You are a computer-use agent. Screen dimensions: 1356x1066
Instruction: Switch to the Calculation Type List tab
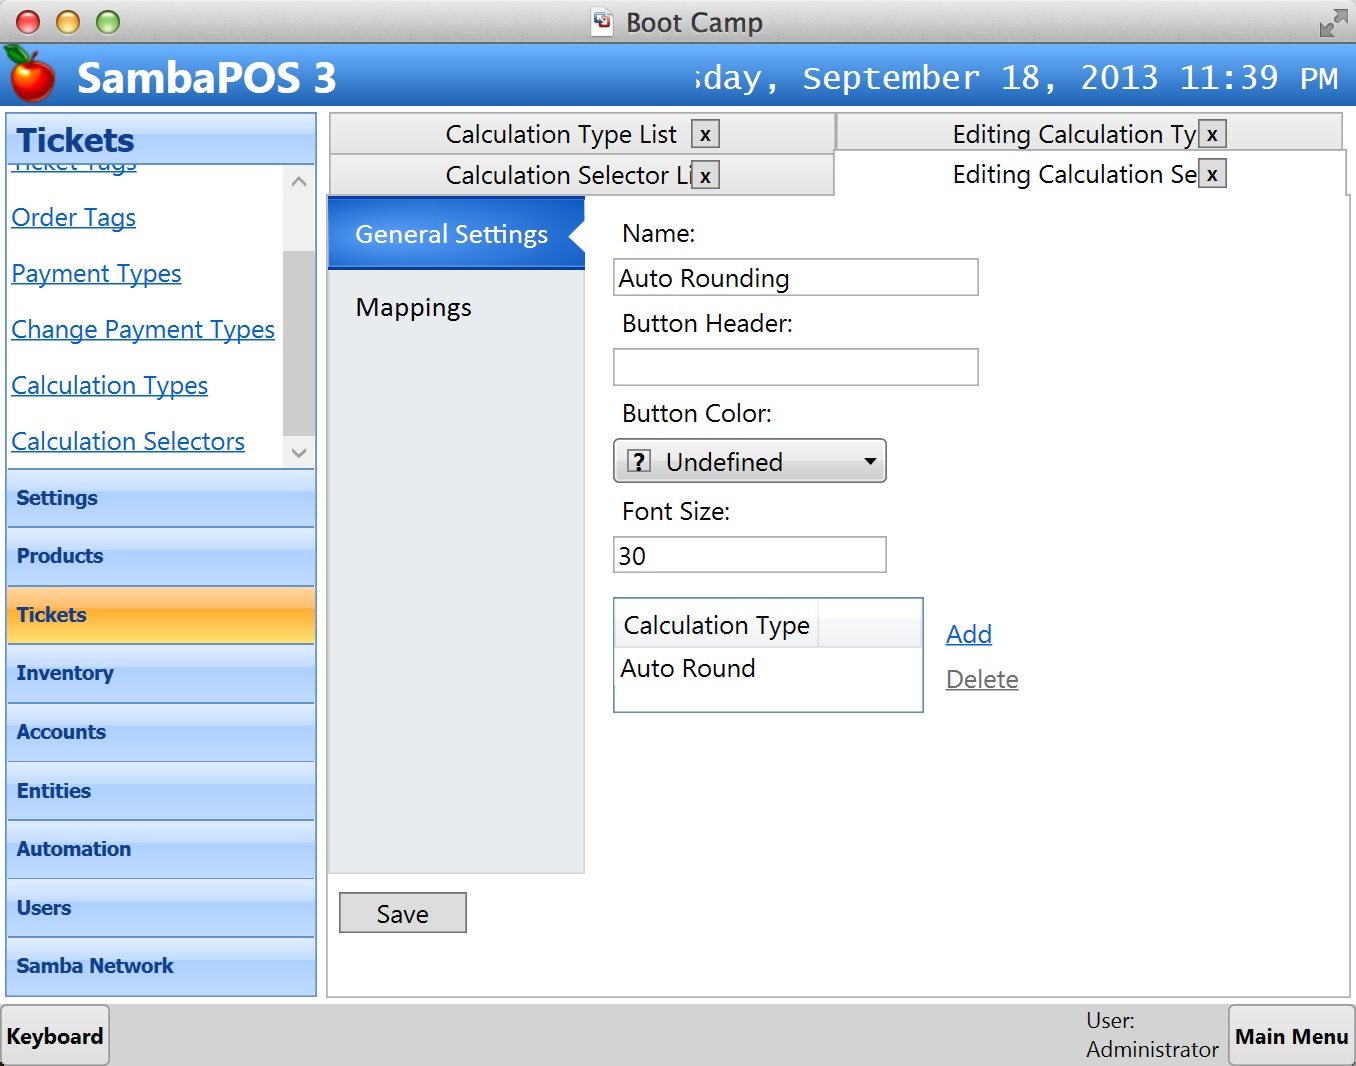coord(560,135)
